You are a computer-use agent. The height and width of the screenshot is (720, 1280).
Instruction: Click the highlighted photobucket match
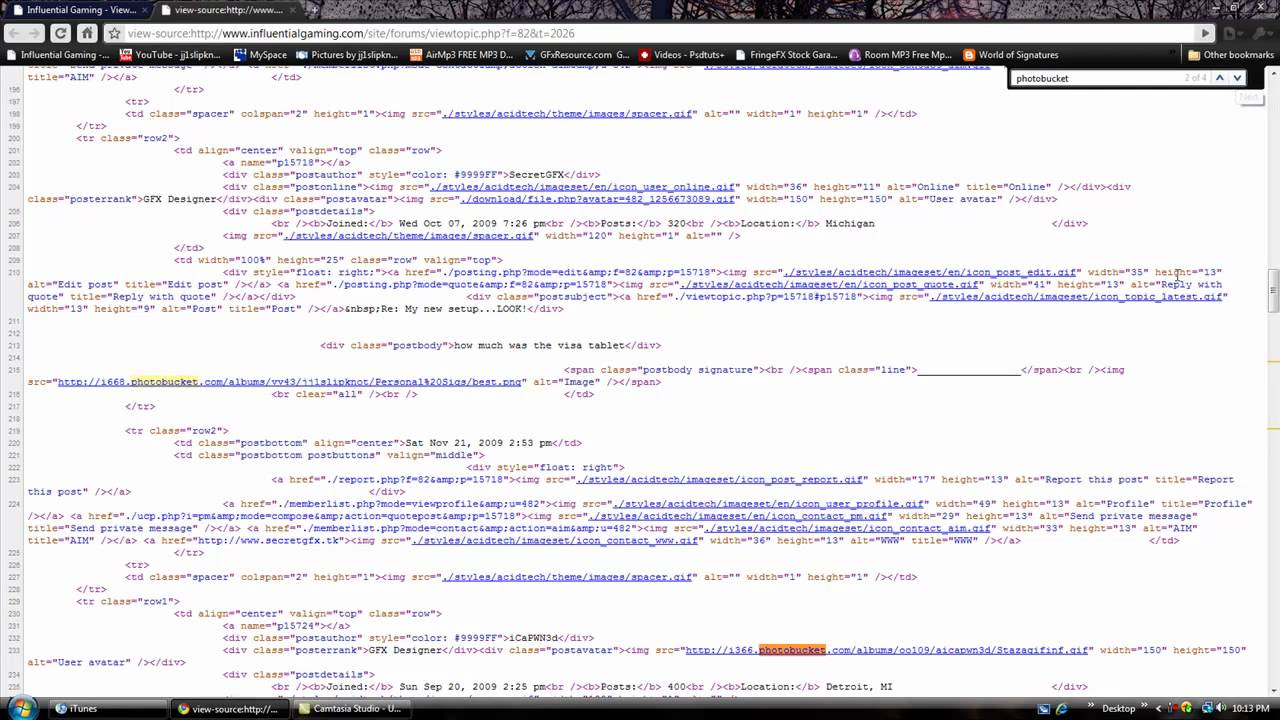[792, 650]
